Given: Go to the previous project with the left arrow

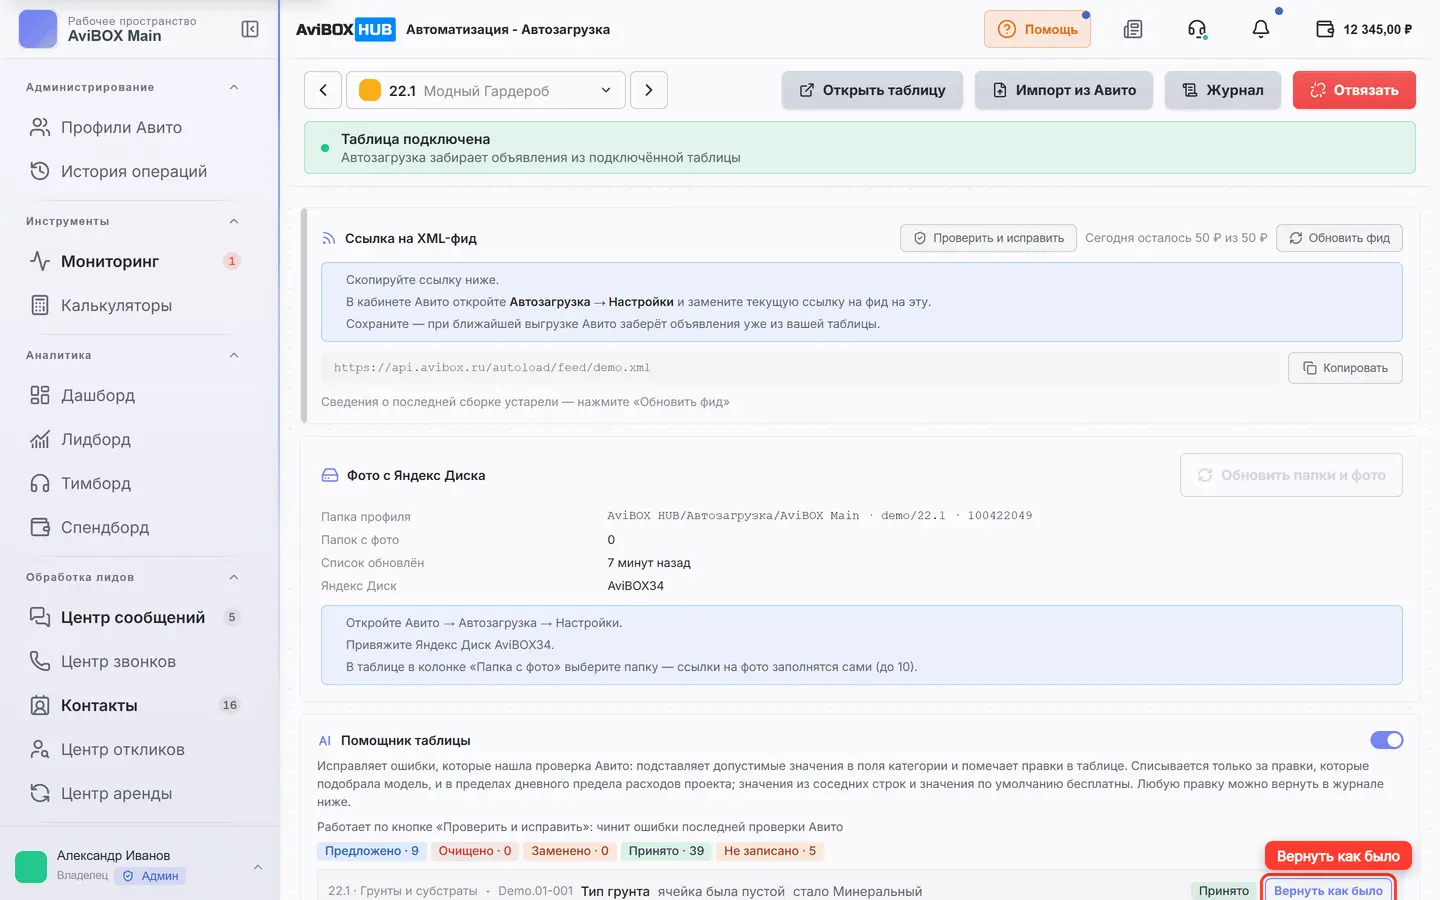Looking at the screenshot, I should pos(323,90).
